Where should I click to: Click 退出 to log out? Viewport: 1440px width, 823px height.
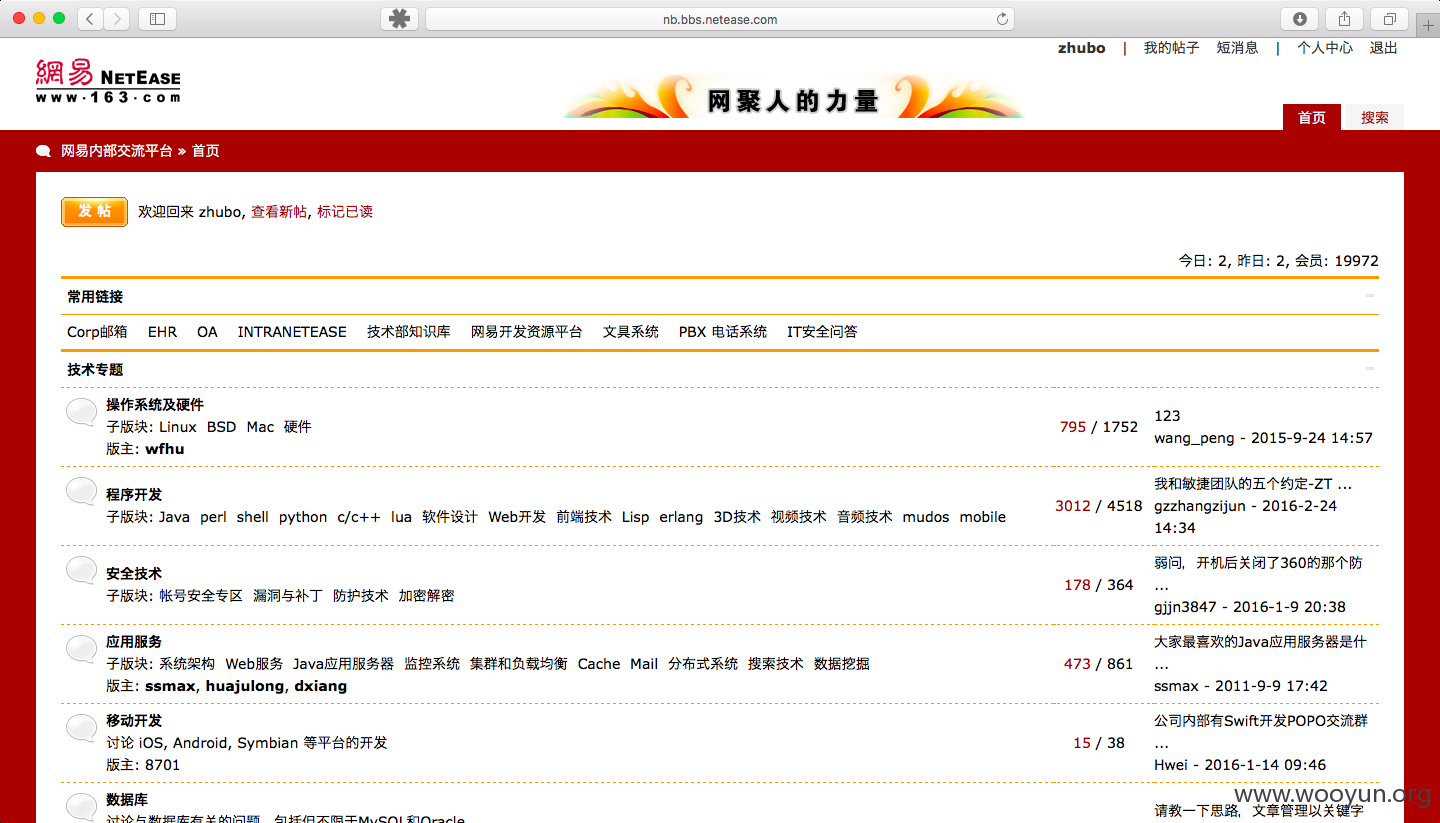(1384, 47)
